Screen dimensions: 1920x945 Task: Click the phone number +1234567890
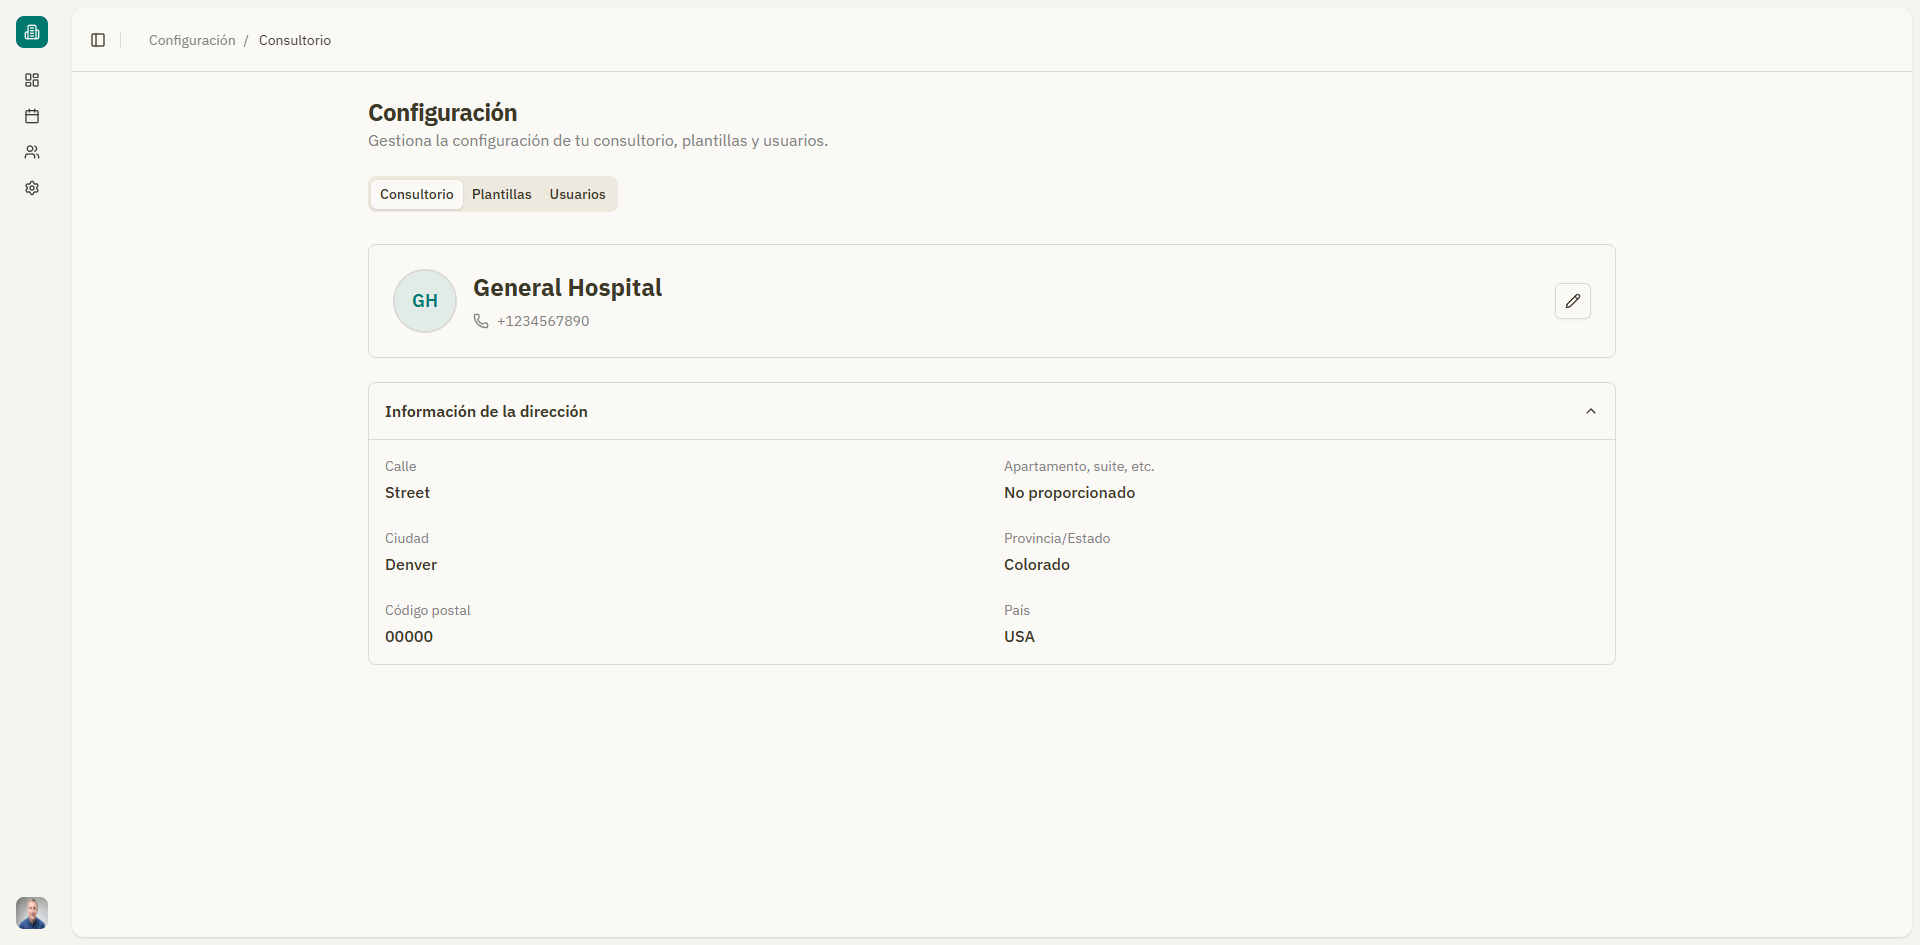coord(543,321)
